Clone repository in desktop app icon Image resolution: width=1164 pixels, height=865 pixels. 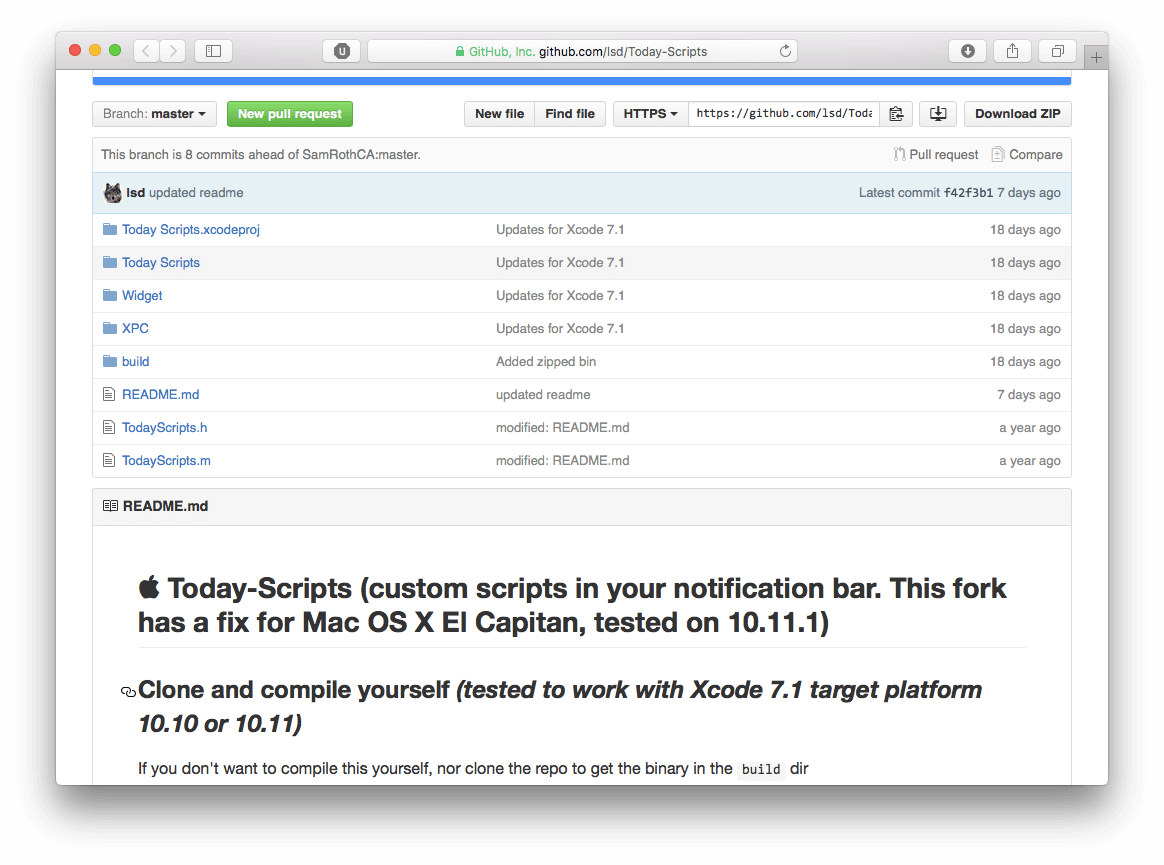coord(938,114)
